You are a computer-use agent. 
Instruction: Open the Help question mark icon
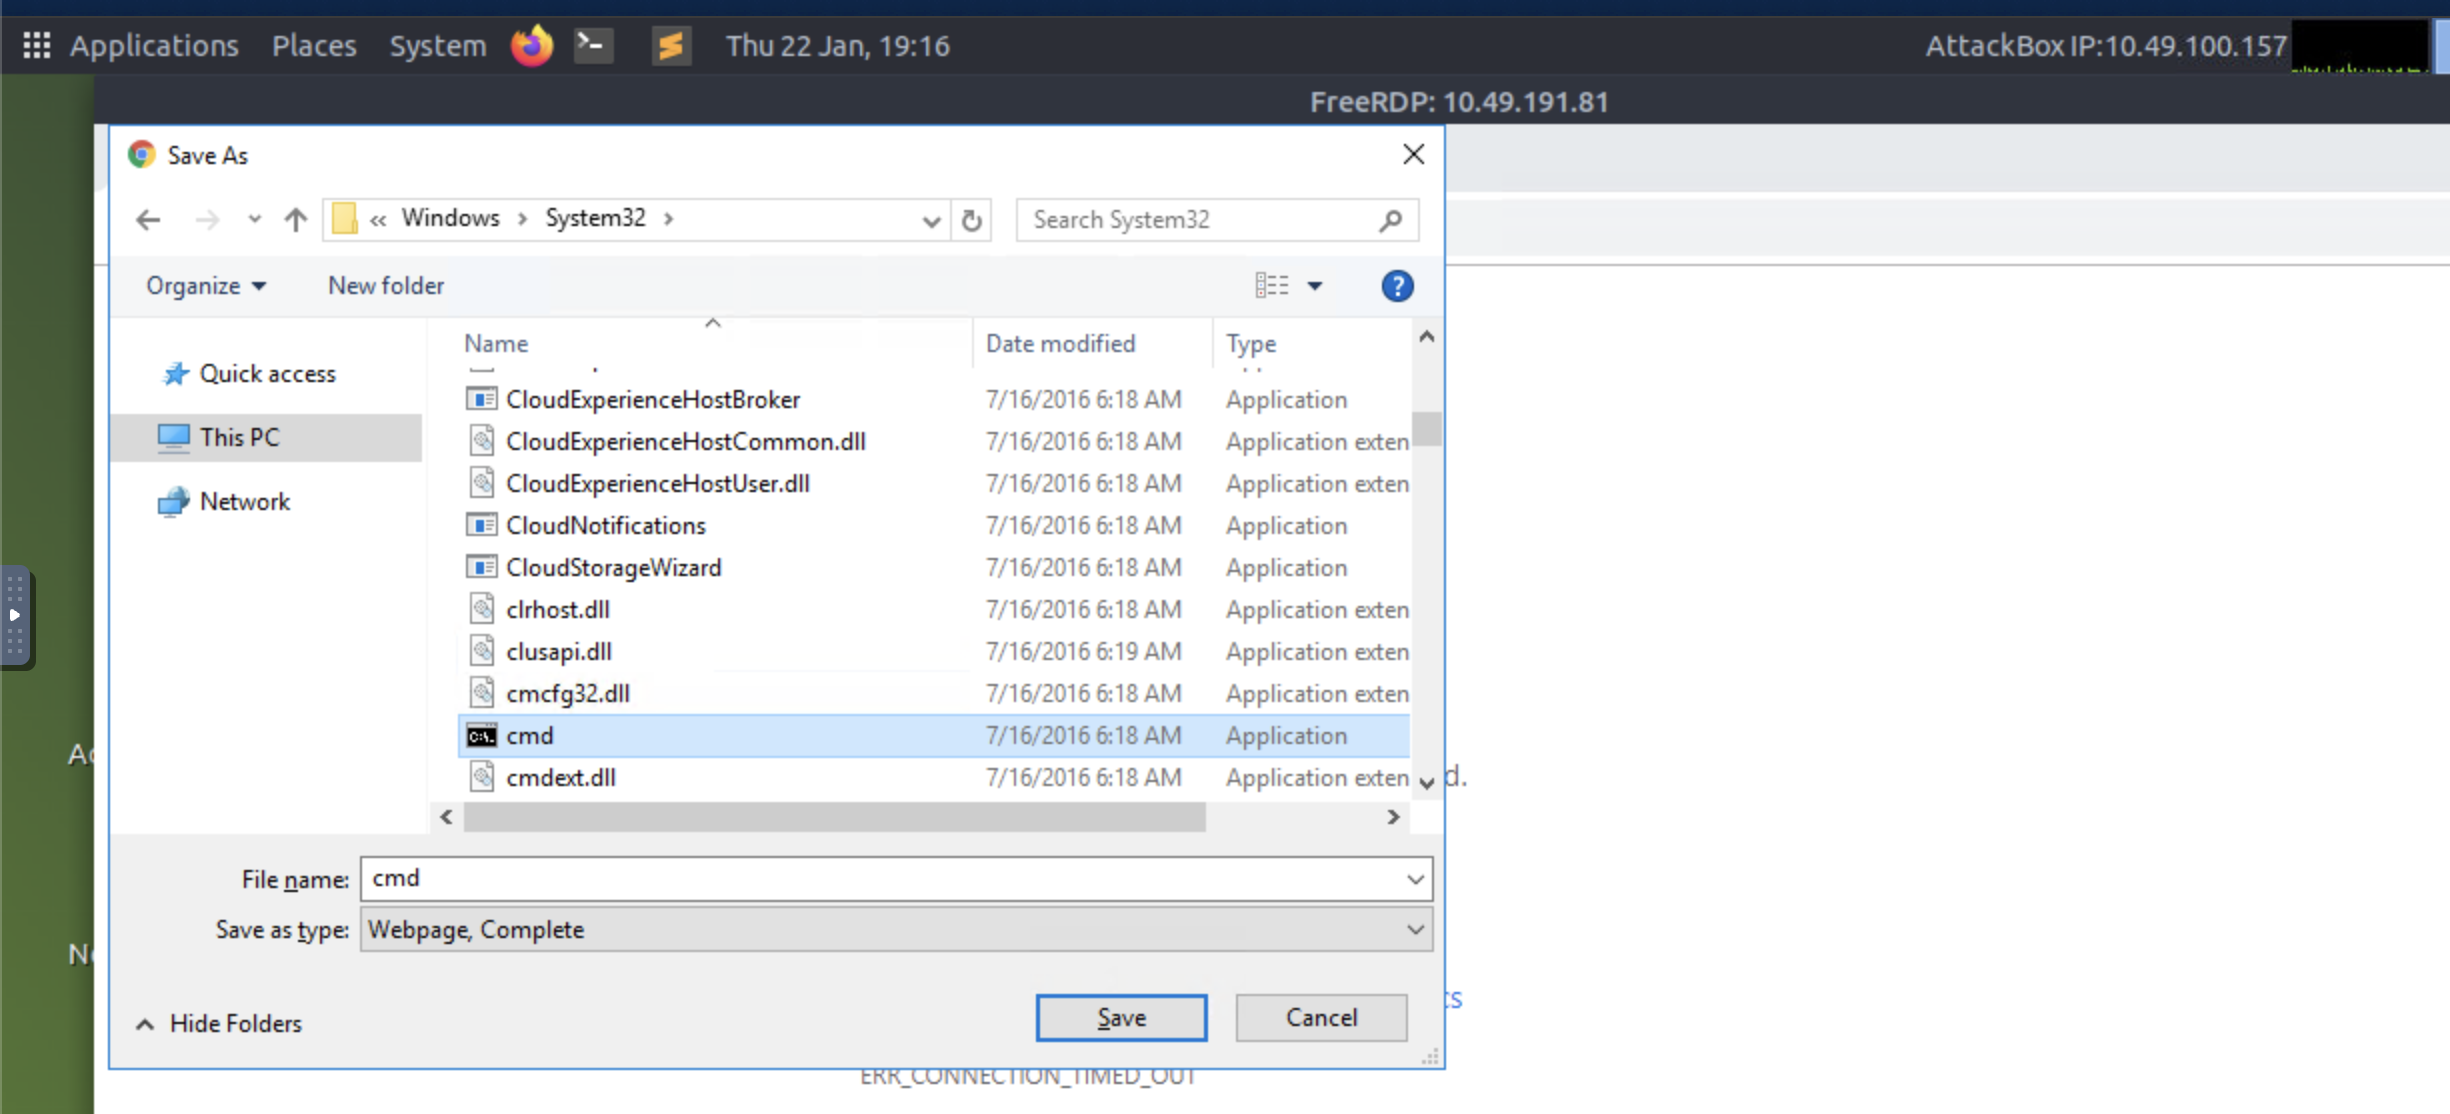[1397, 287]
